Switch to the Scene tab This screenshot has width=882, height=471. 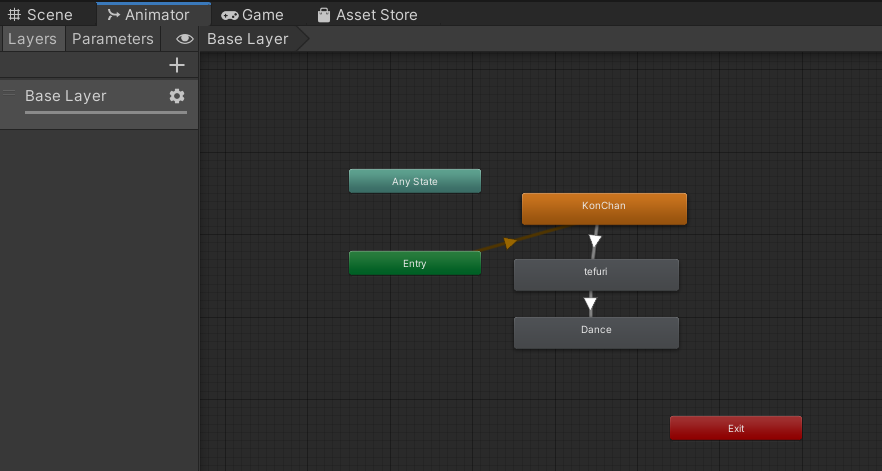[40, 15]
